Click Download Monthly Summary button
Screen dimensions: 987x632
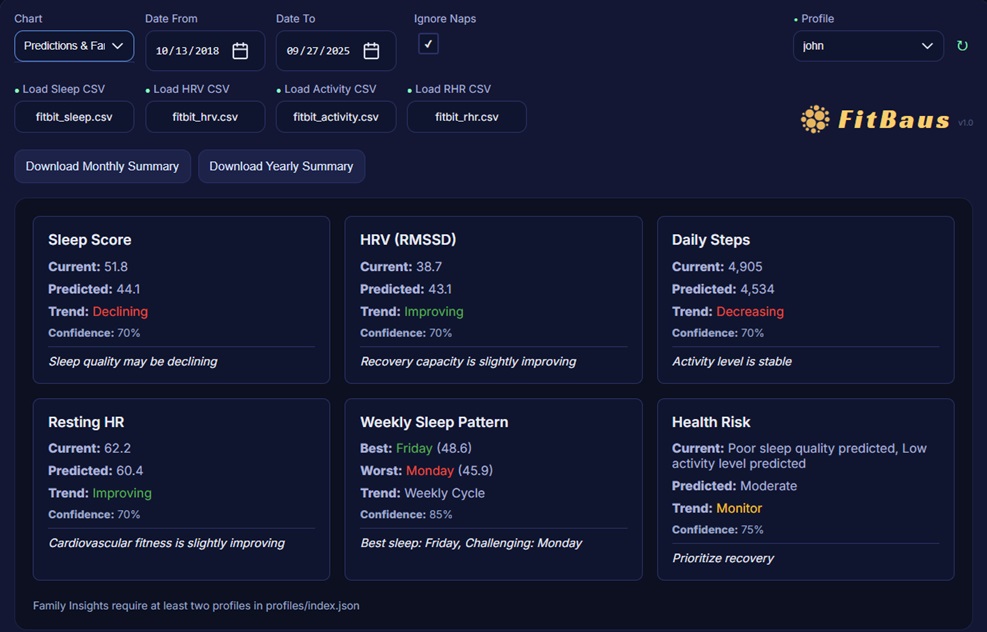point(102,166)
